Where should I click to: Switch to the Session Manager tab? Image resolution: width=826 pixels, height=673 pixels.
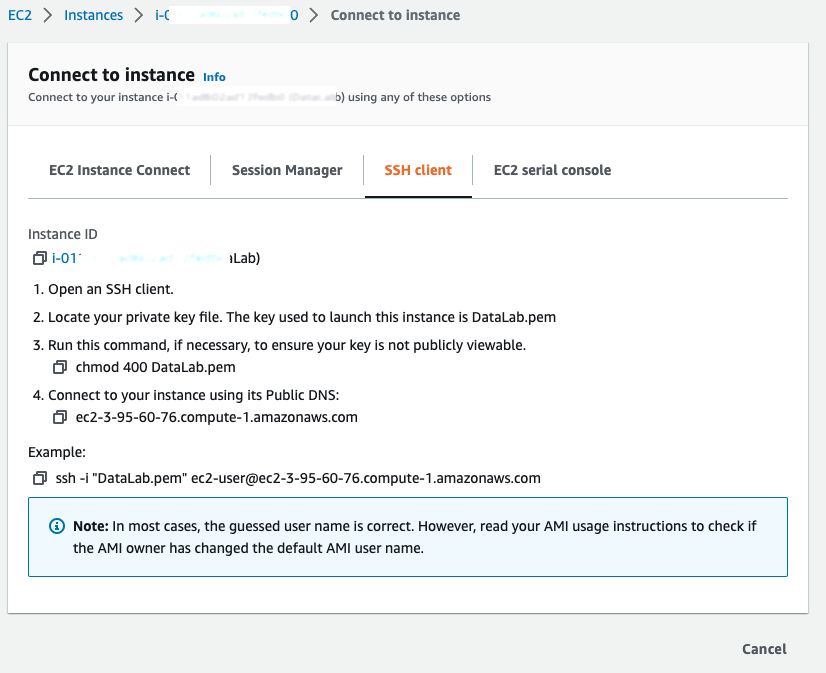[287, 170]
